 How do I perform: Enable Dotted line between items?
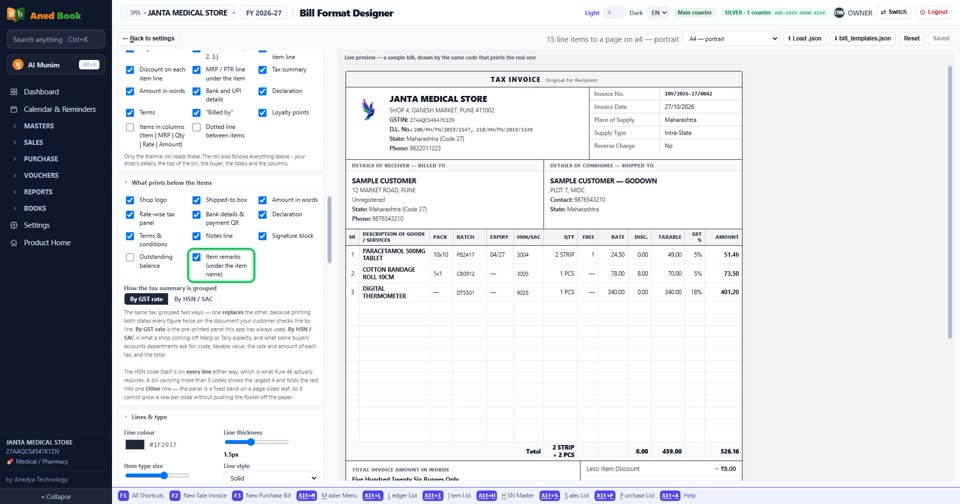tap(196, 127)
